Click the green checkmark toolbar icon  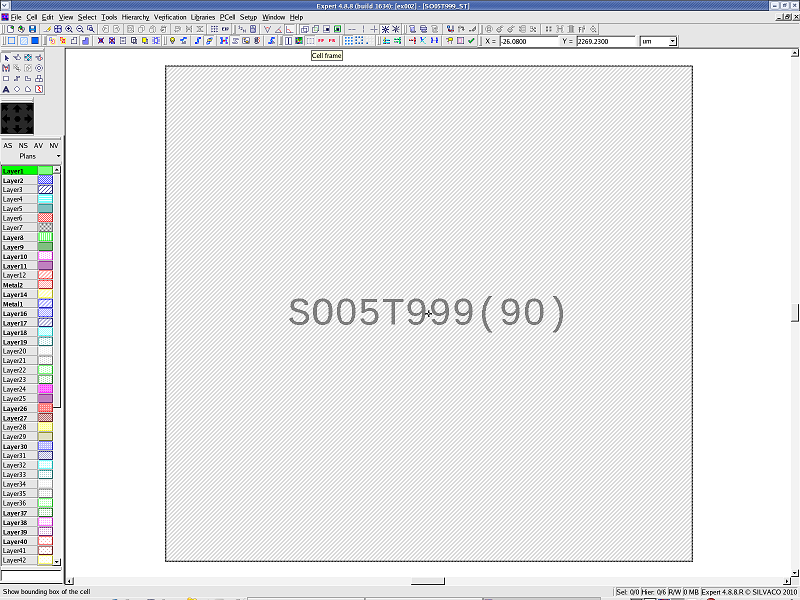point(471,41)
